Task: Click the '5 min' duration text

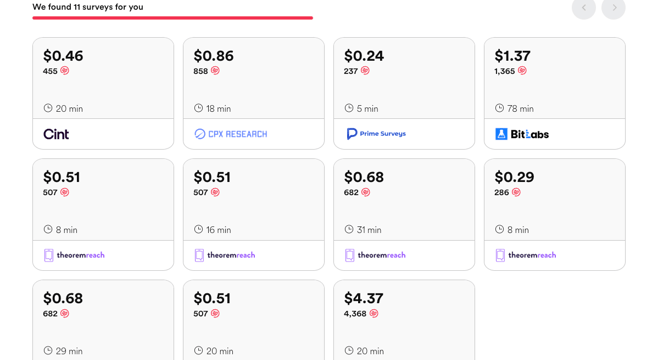Action: click(x=367, y=109)
